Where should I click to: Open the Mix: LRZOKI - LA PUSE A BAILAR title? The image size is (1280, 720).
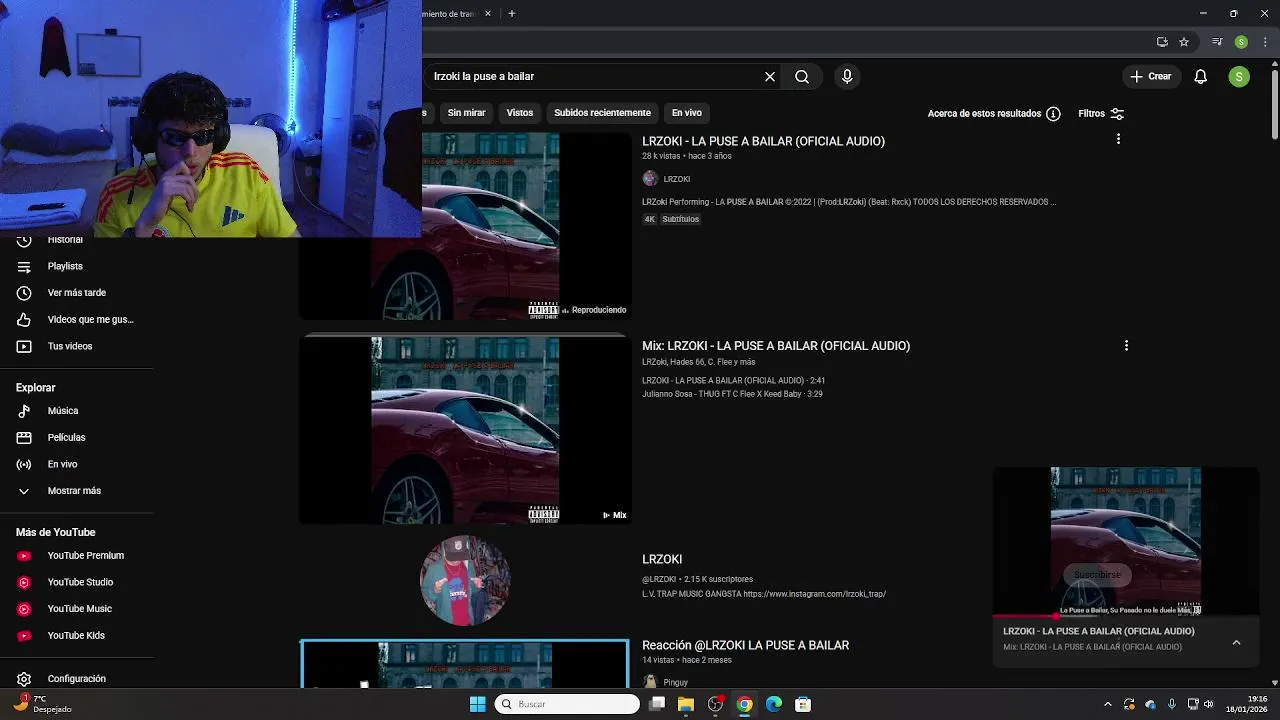click(x=776, y=346)
